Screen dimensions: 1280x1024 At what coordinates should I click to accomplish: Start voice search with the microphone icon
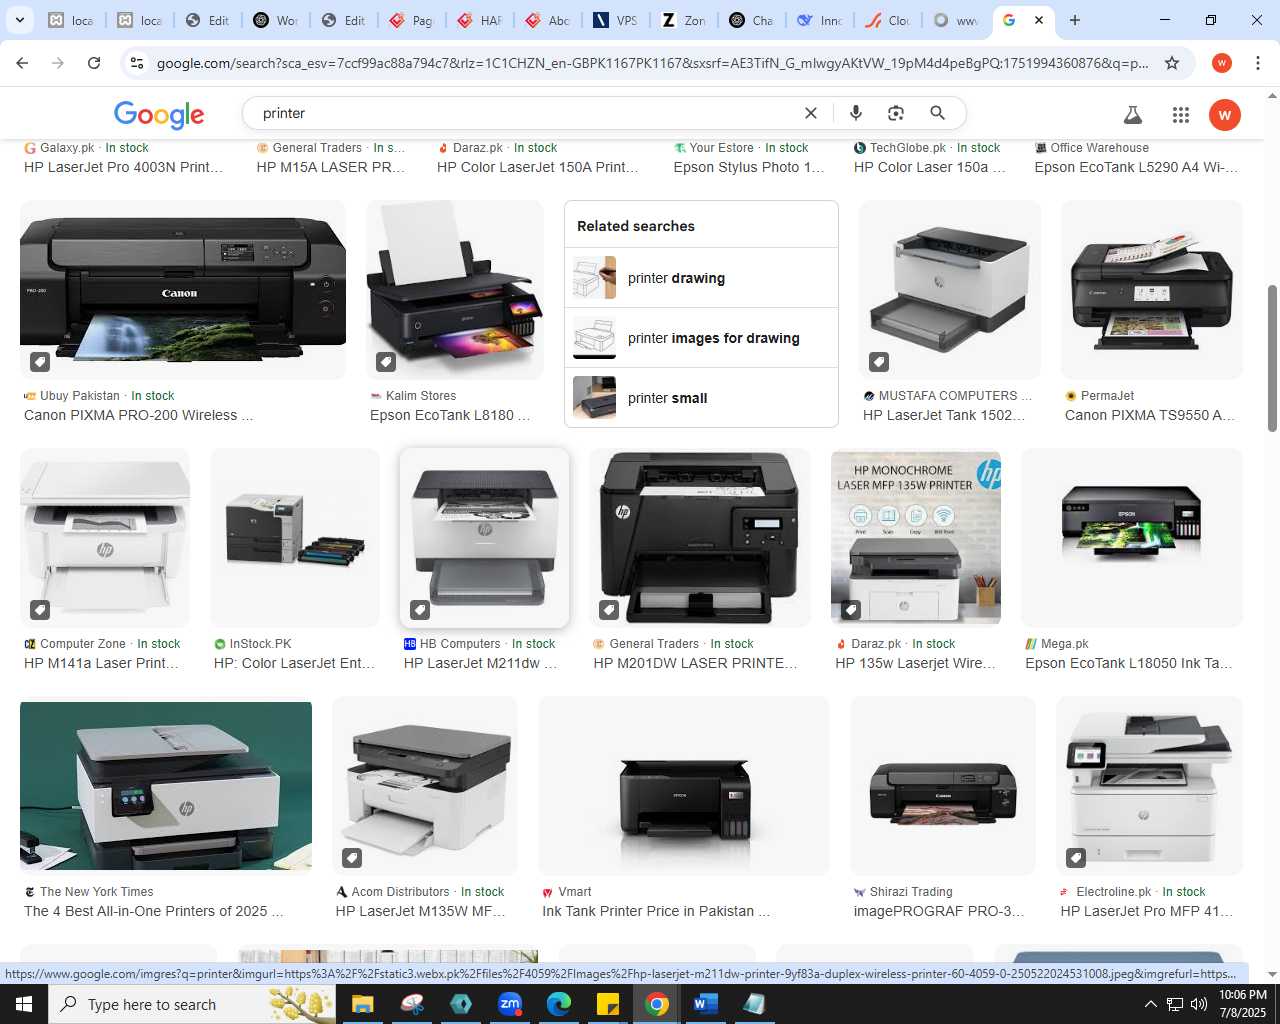point(856,113)
